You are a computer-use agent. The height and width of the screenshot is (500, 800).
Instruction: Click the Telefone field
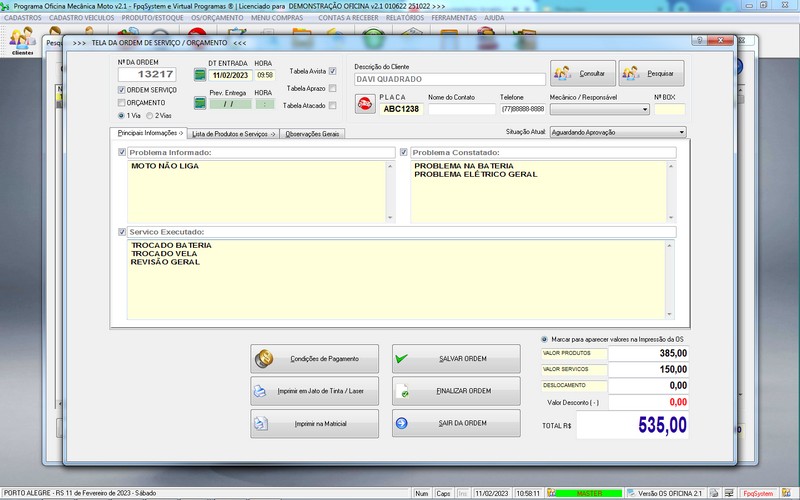pos(522,109)
